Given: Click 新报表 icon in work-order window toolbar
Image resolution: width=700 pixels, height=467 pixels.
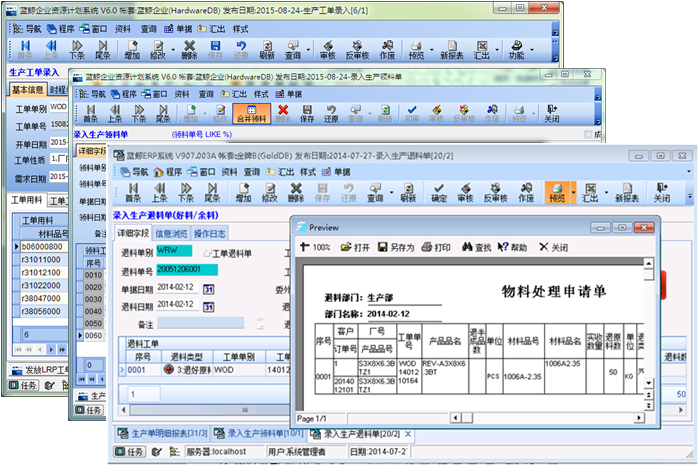Looking at the screenshot, I should [x=451, y=50].
